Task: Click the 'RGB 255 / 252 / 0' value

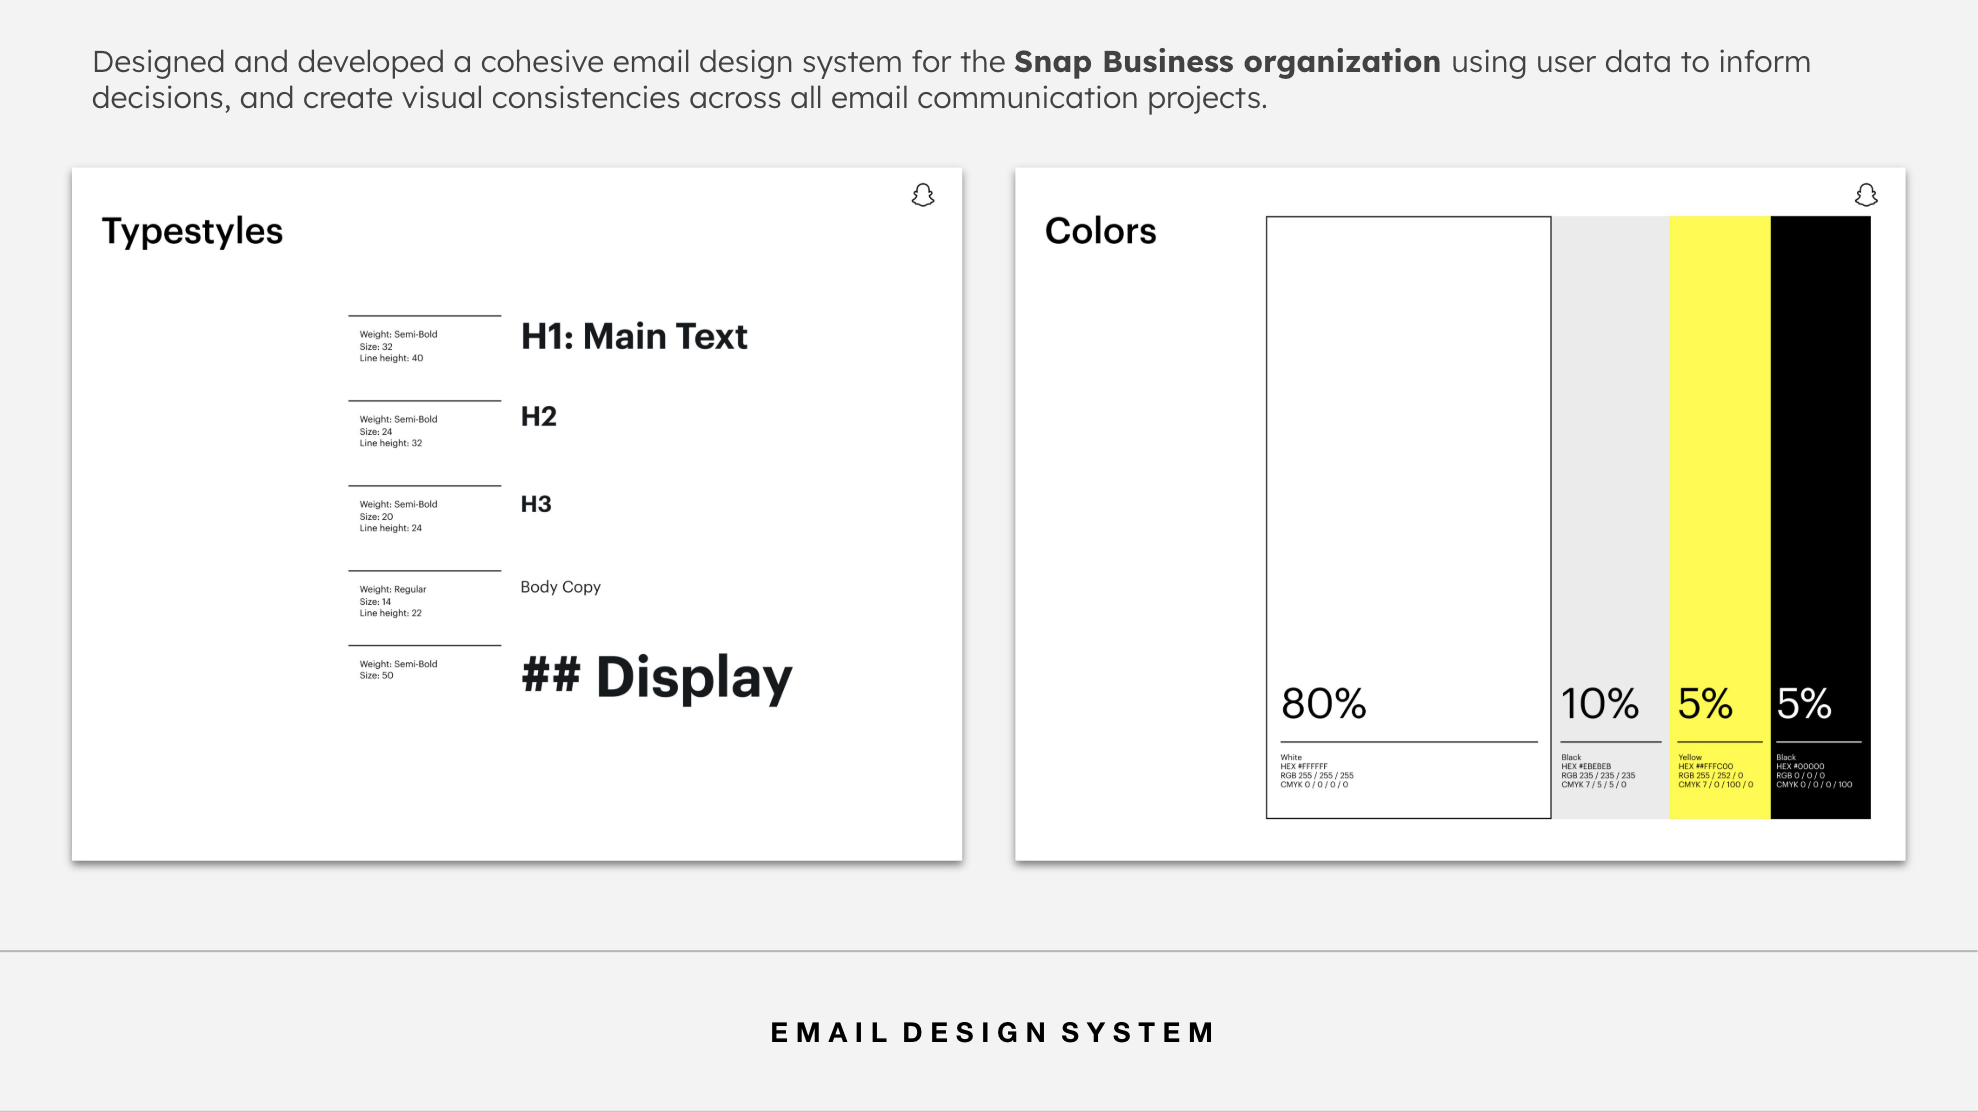Action: (x=1710, y=776)
